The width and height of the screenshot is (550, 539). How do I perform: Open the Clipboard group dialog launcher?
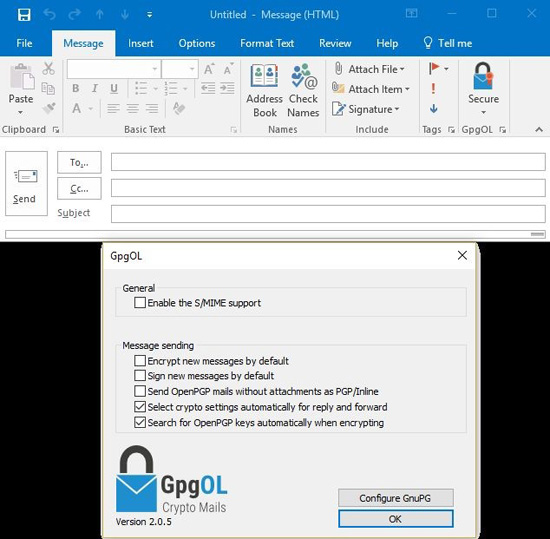56,130
